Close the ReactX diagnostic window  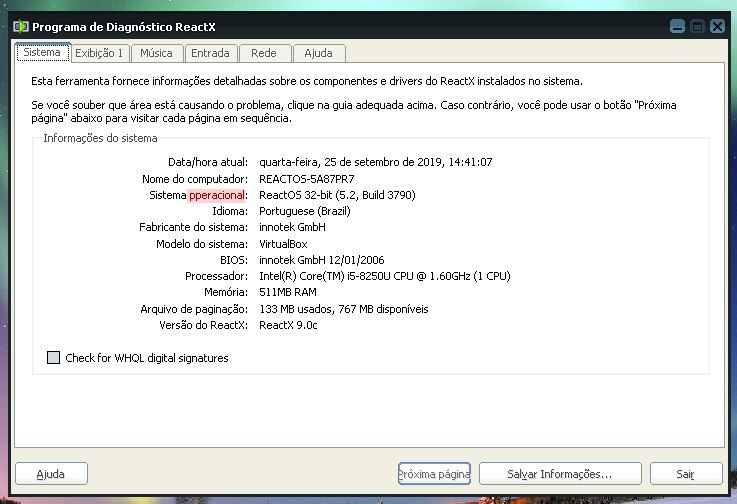click(717, 26)
